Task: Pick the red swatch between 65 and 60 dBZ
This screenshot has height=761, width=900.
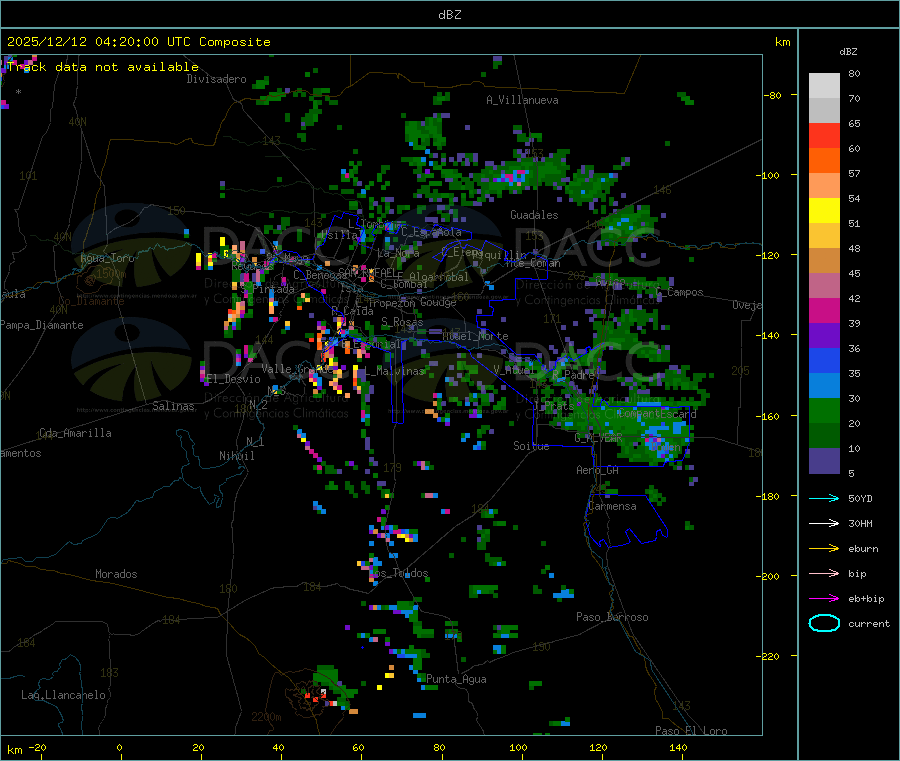Action: [824, 135]
